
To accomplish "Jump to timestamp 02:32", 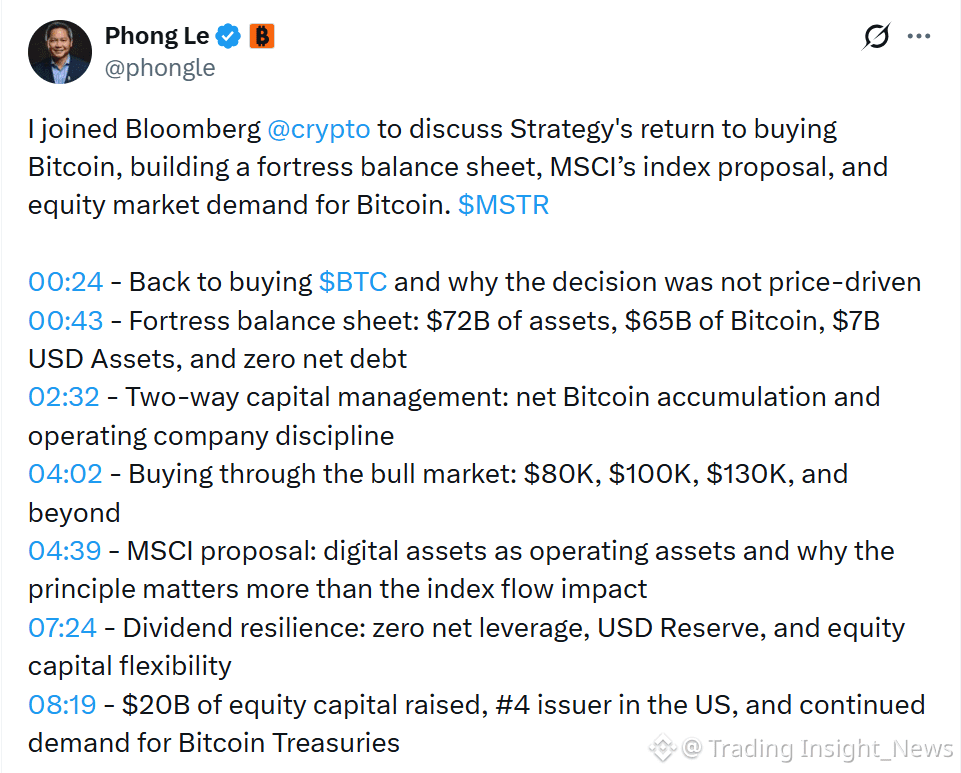I will coord(64,397).
